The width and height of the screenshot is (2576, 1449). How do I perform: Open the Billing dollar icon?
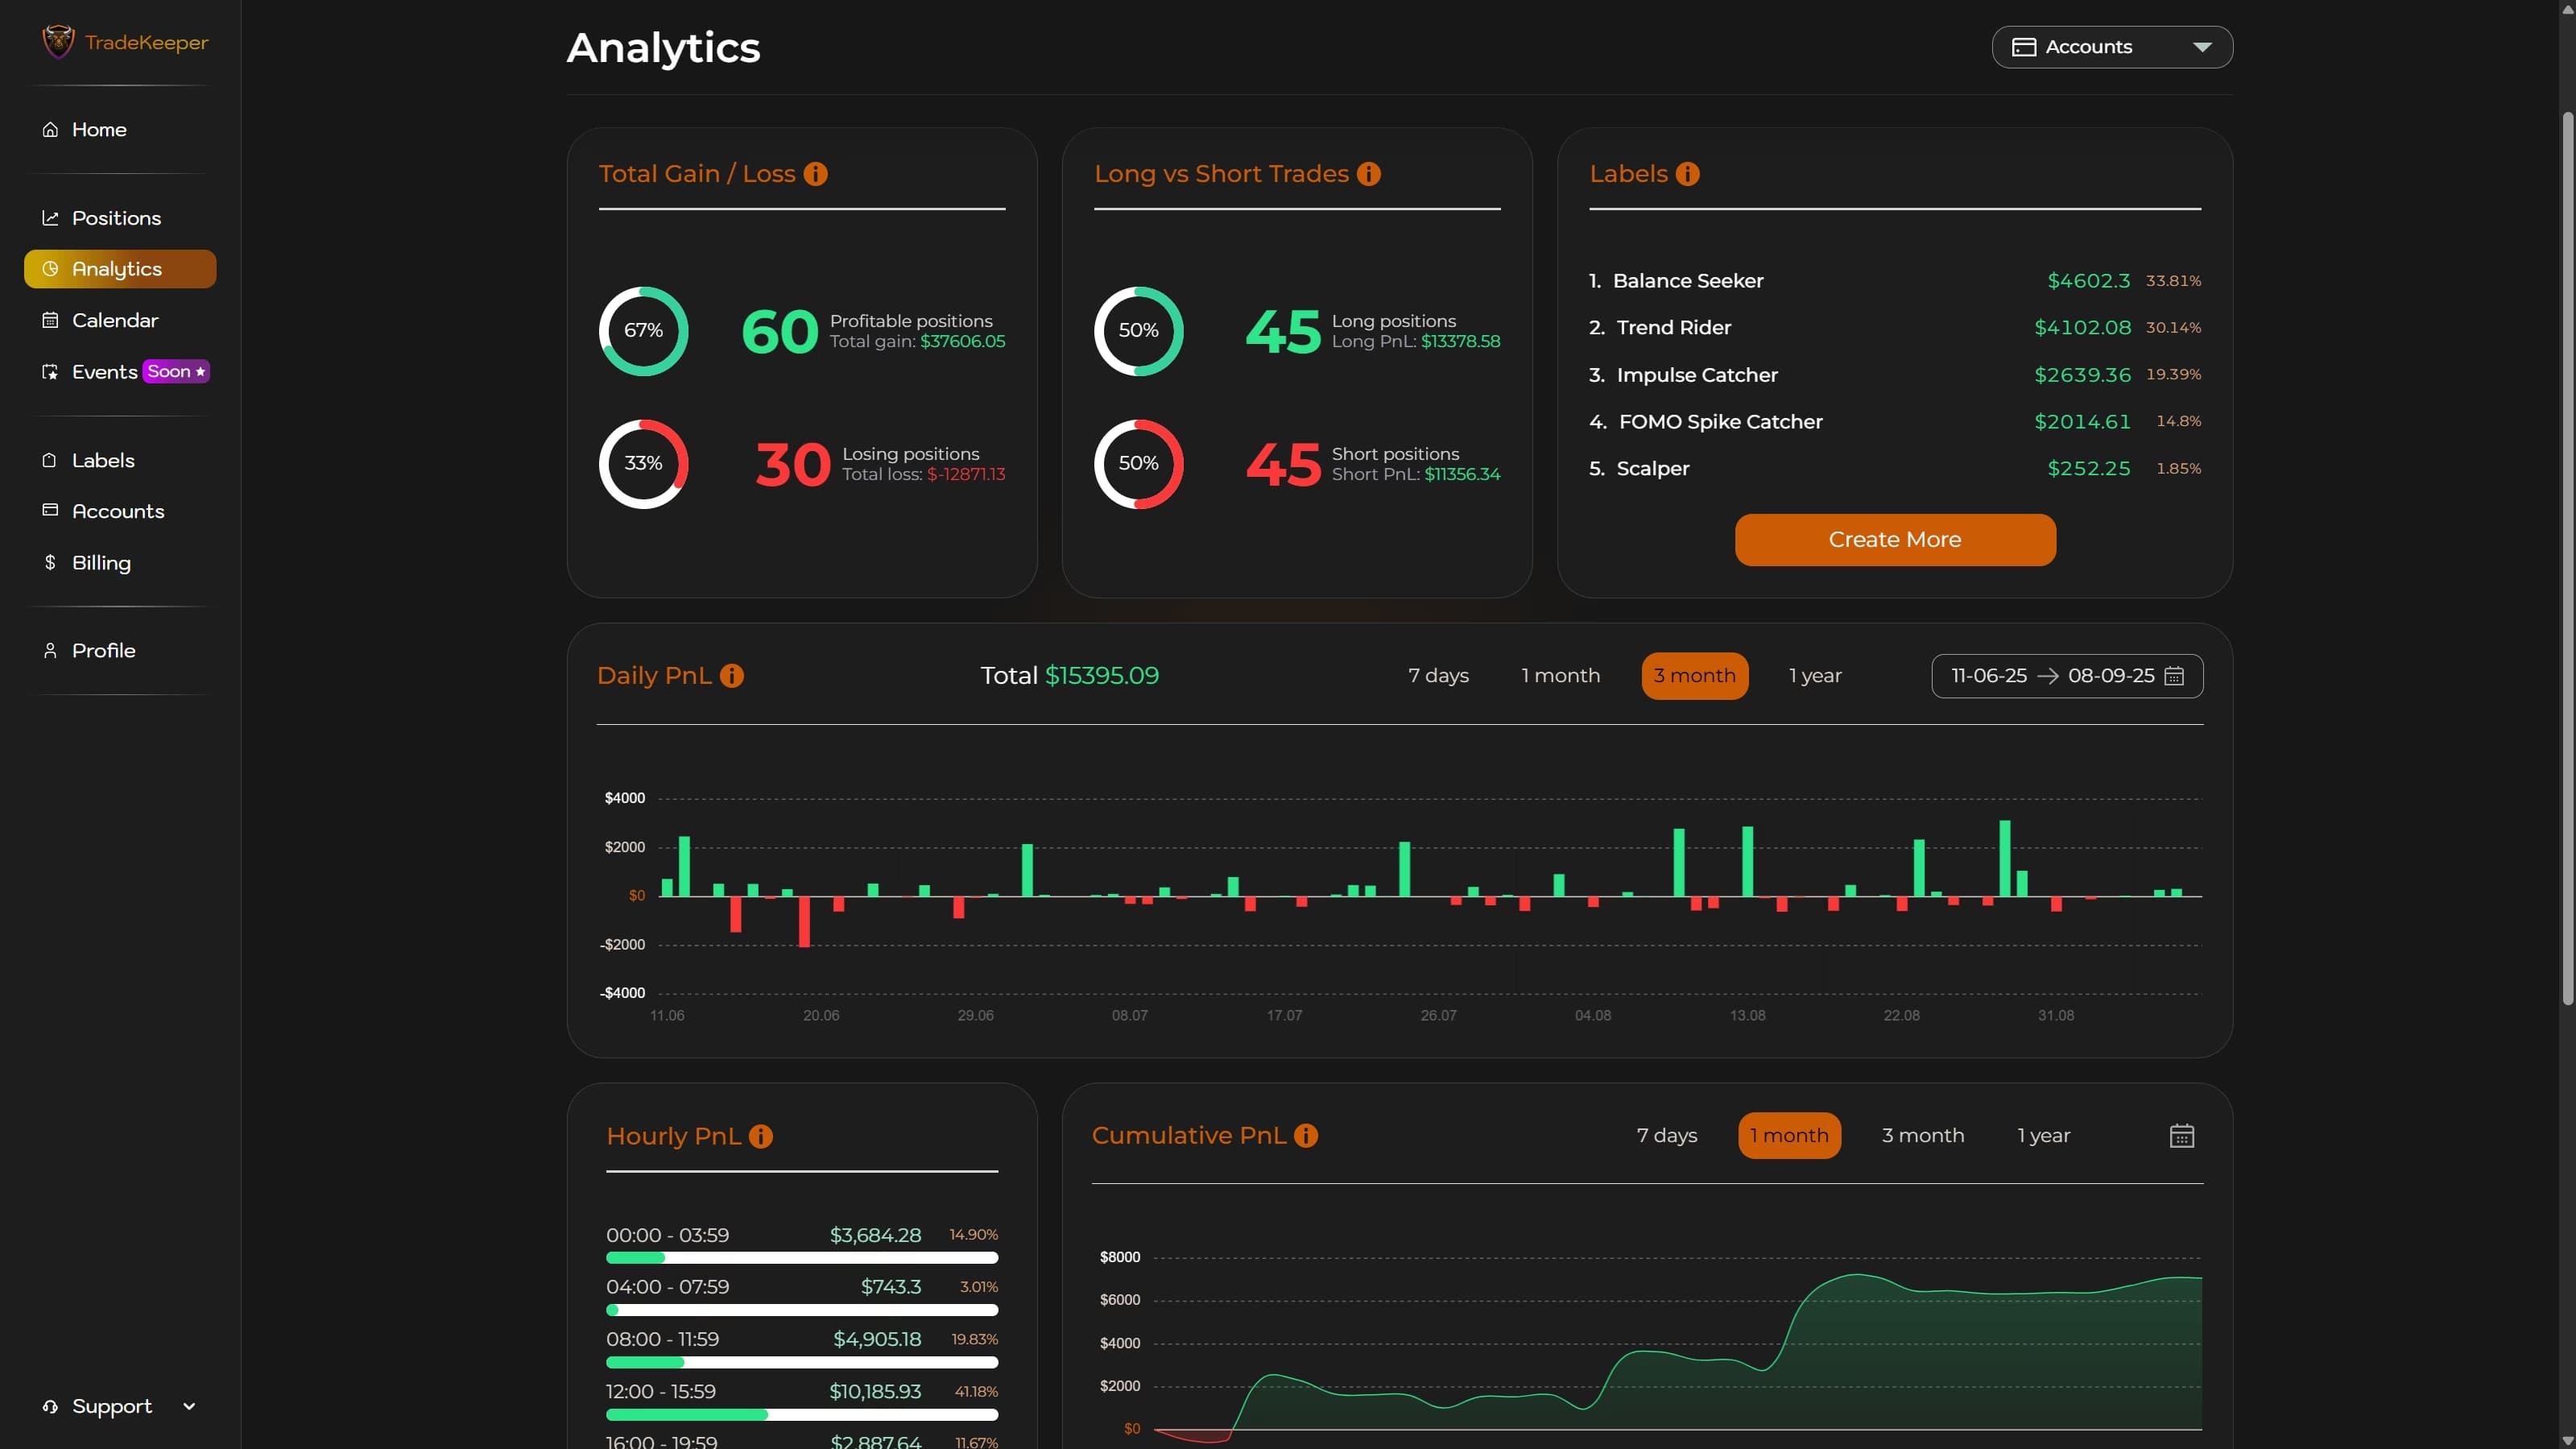[x=50, y=562]
